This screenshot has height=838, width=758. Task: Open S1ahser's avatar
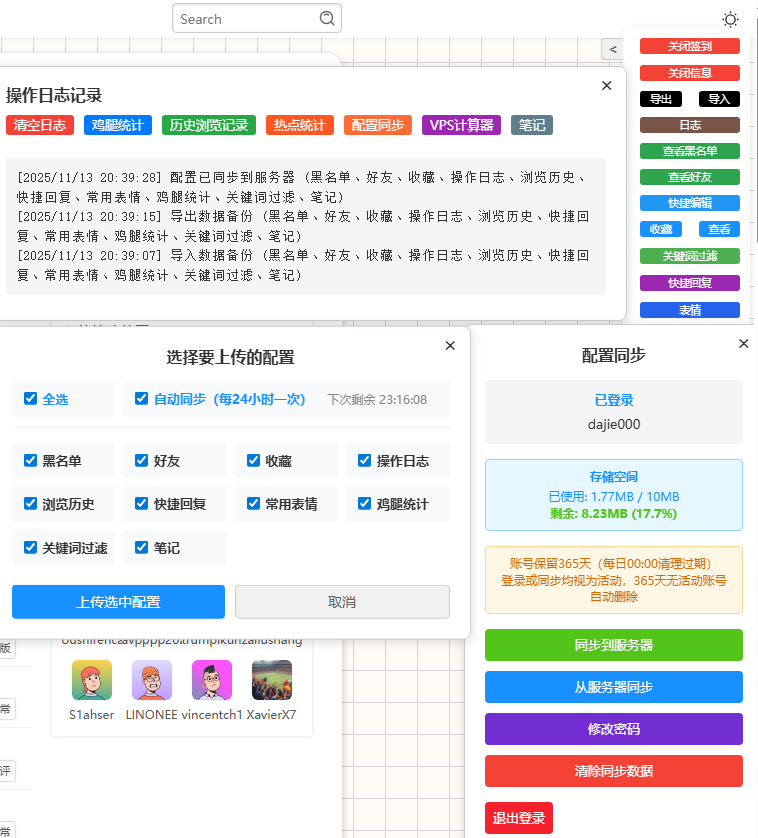click(x=92, y=680)
